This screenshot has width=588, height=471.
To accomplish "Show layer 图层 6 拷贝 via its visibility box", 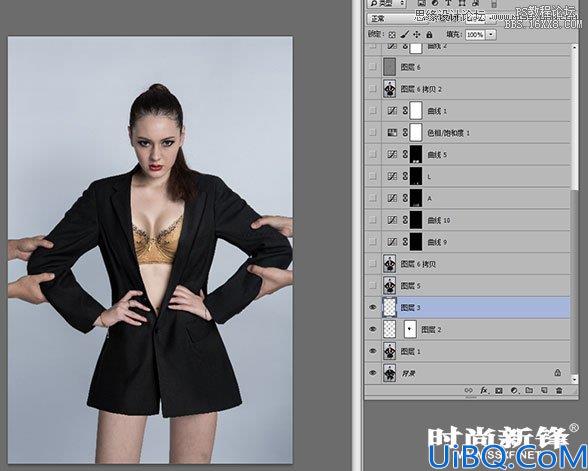I will pos(372,264).
